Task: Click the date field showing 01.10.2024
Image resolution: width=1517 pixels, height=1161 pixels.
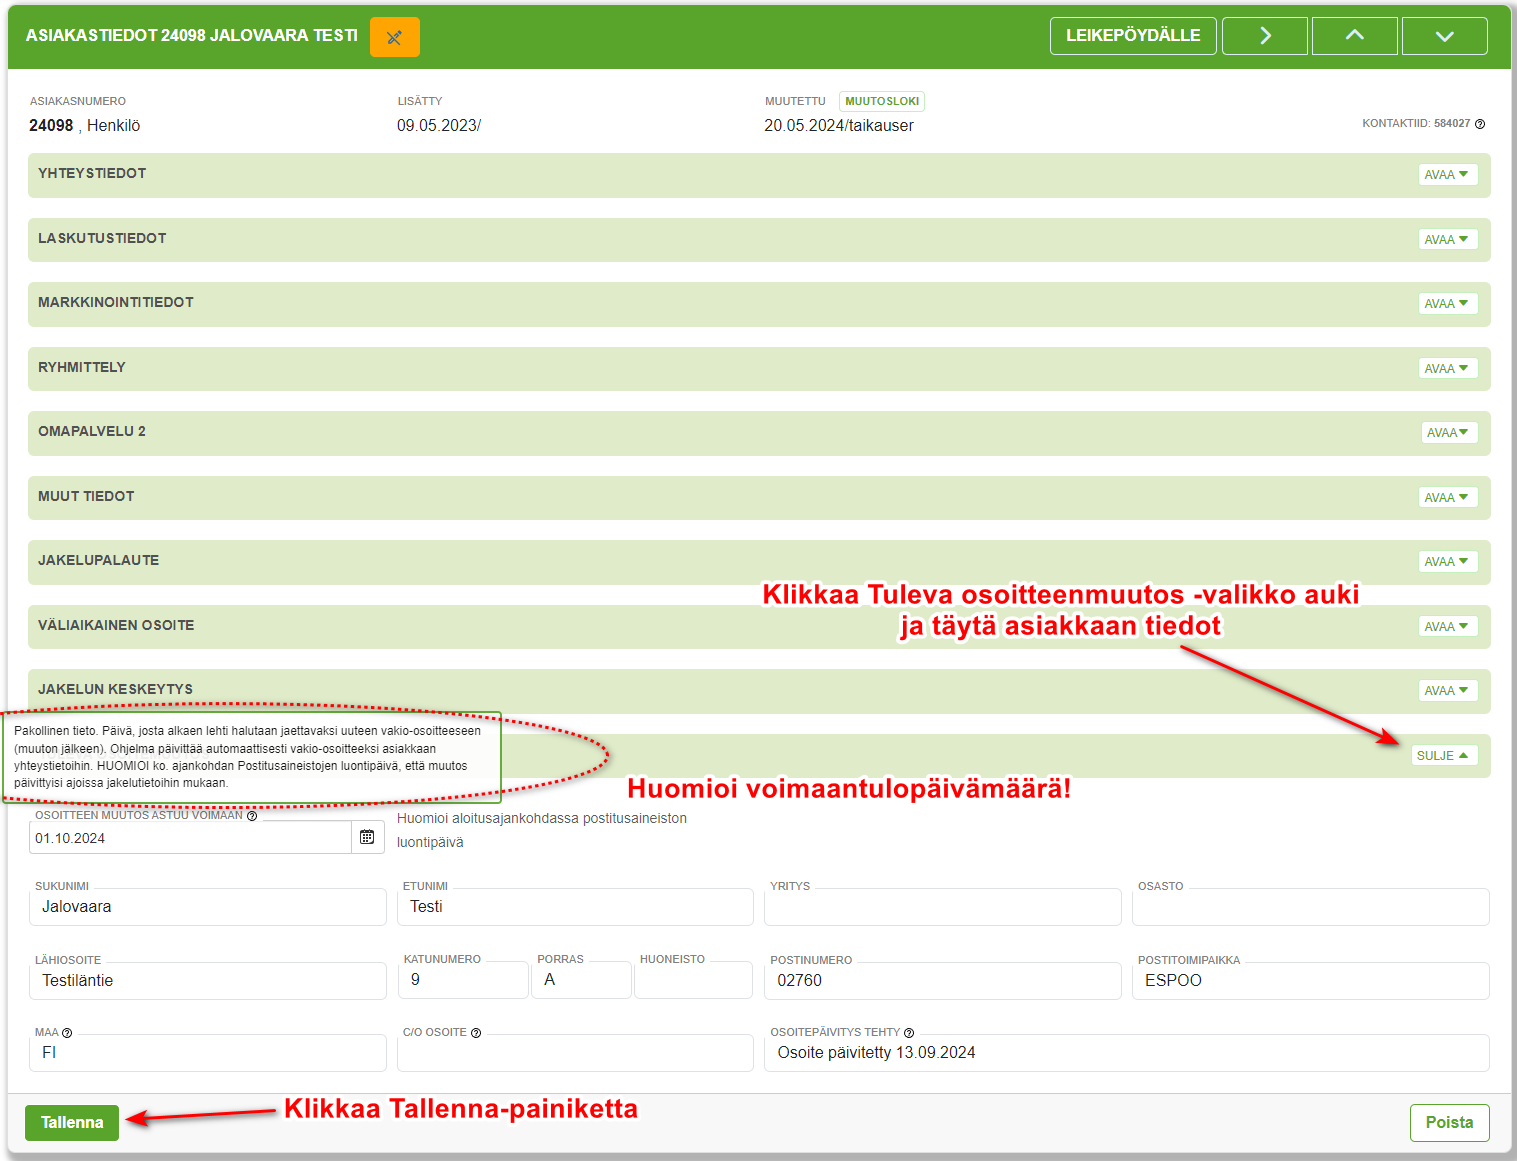Action: [190, 838]
